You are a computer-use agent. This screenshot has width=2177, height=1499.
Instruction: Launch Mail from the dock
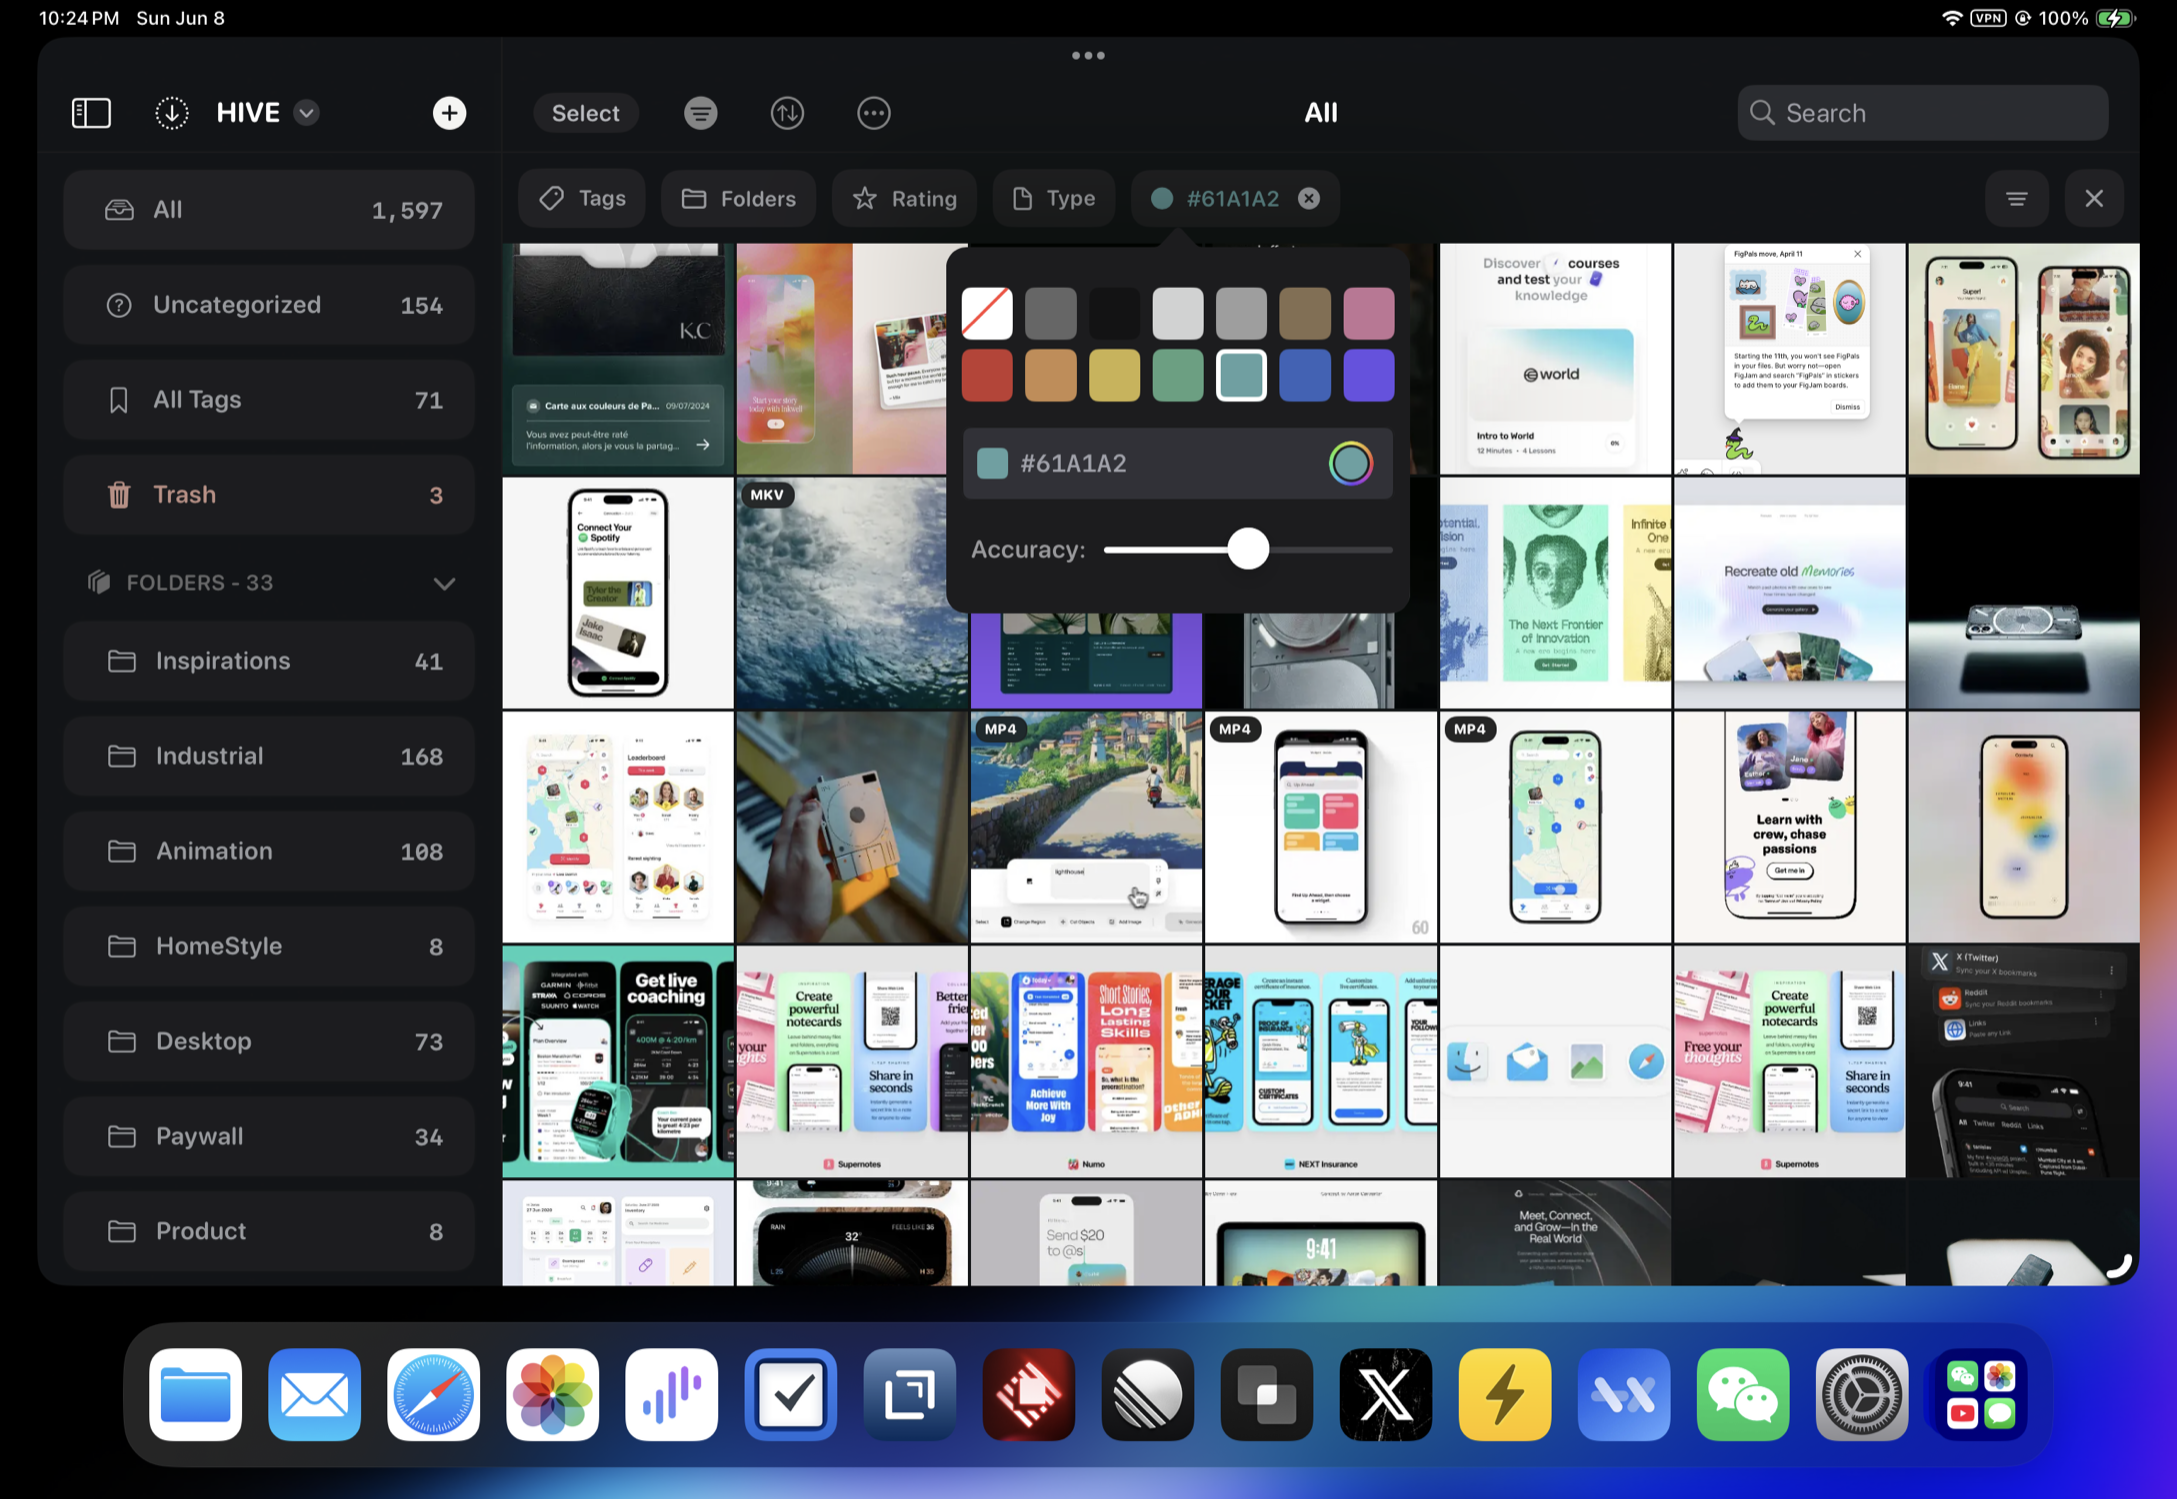(315, 1394)
